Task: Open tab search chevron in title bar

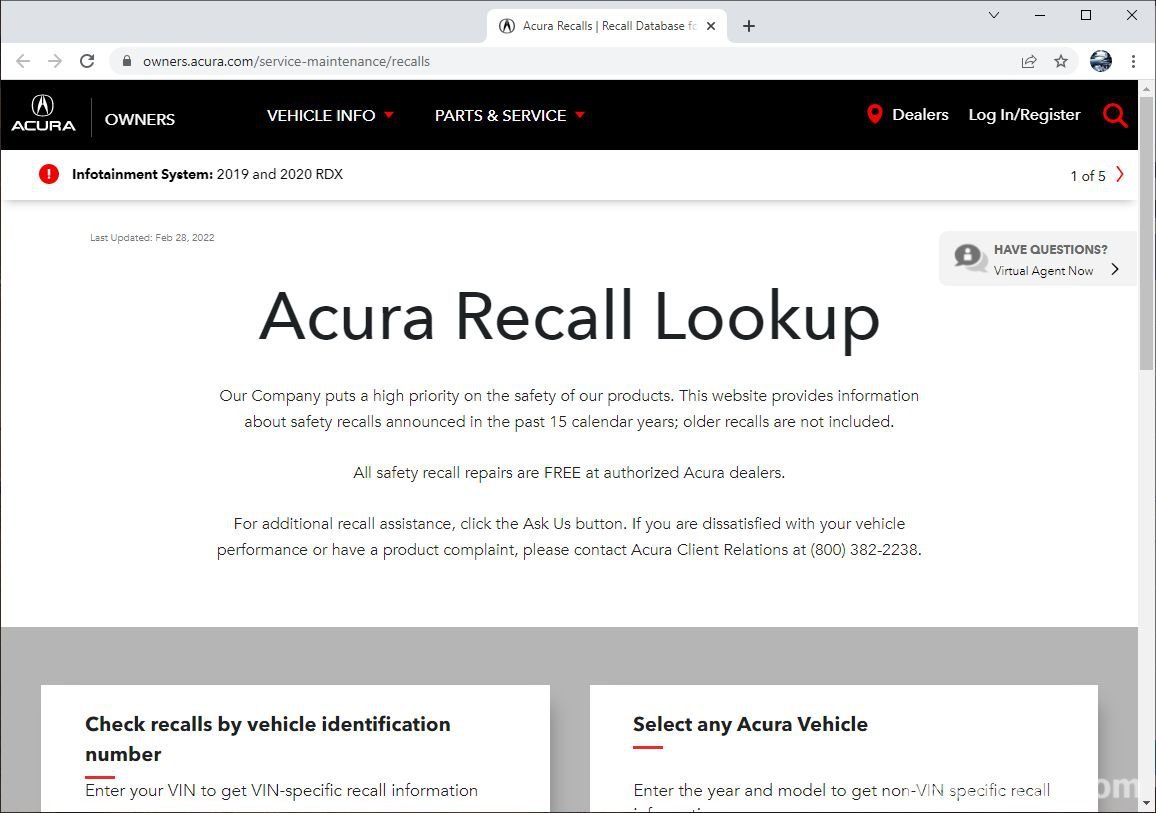Action: coord(994,15)
